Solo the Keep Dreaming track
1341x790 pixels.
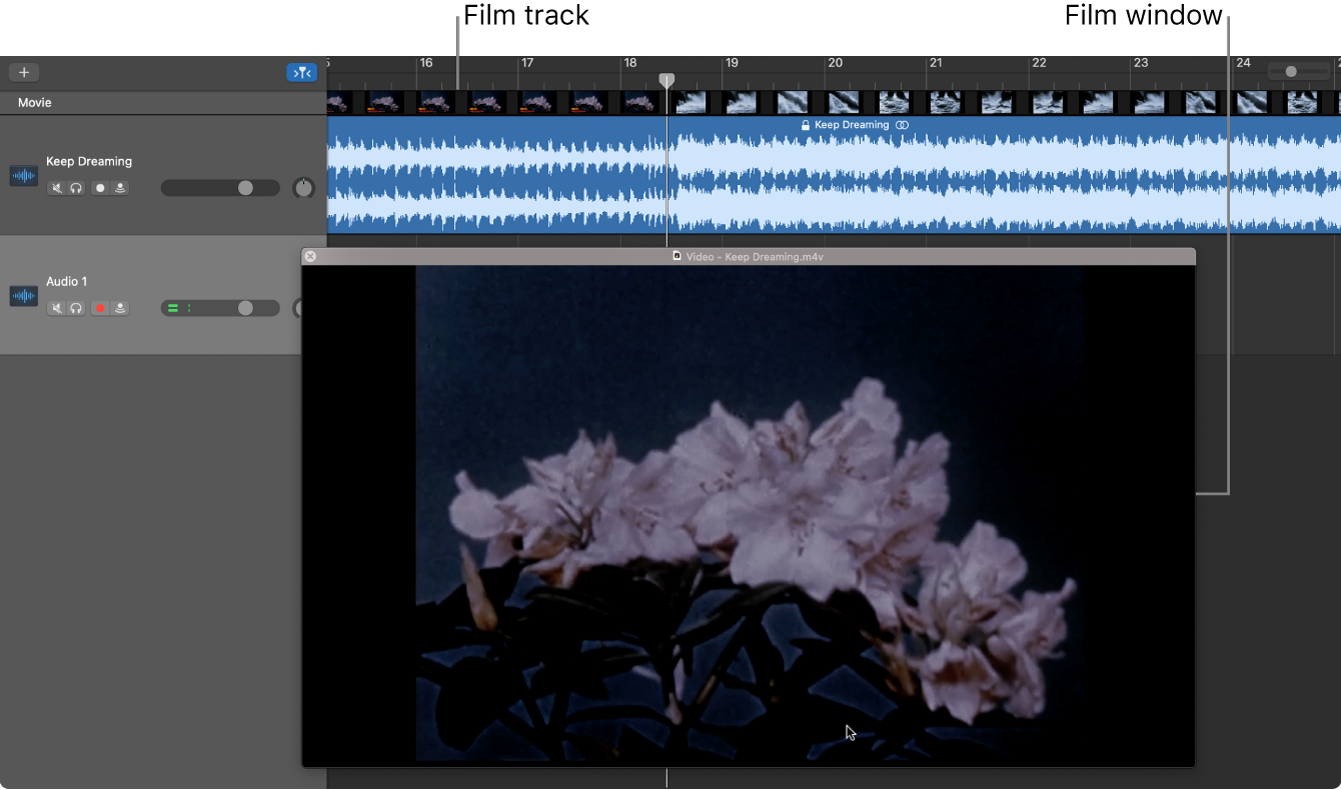[x=76, y=187]
